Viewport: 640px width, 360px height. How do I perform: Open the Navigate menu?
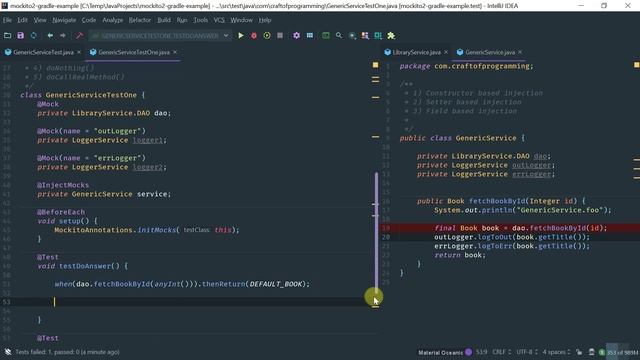[64, 20]
